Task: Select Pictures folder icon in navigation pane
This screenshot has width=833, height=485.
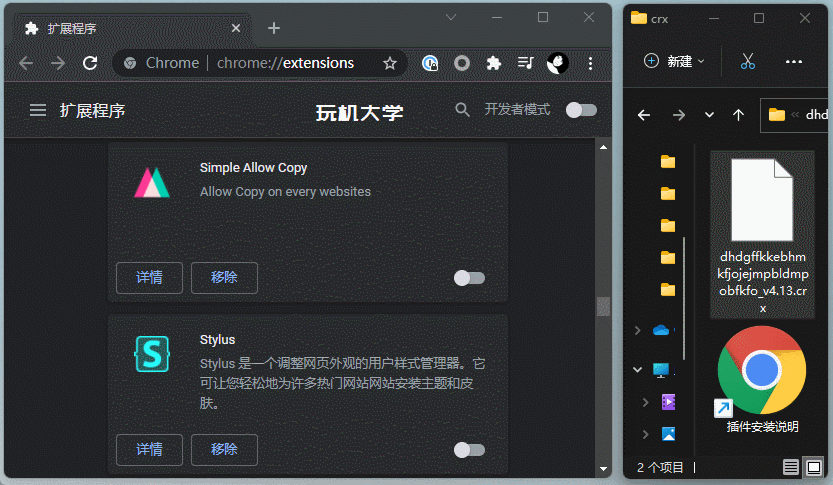Action: coord(668,434)
